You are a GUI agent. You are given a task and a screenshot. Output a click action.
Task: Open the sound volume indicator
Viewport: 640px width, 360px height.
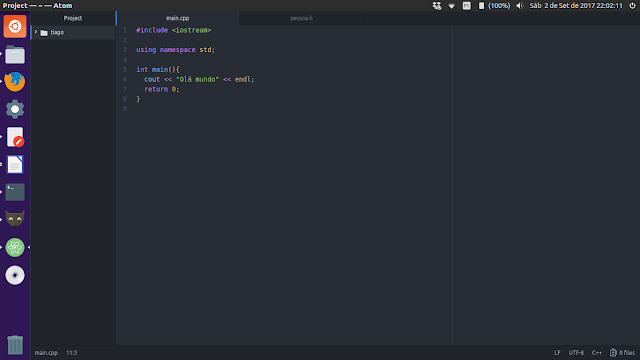[x=520, y=6]
